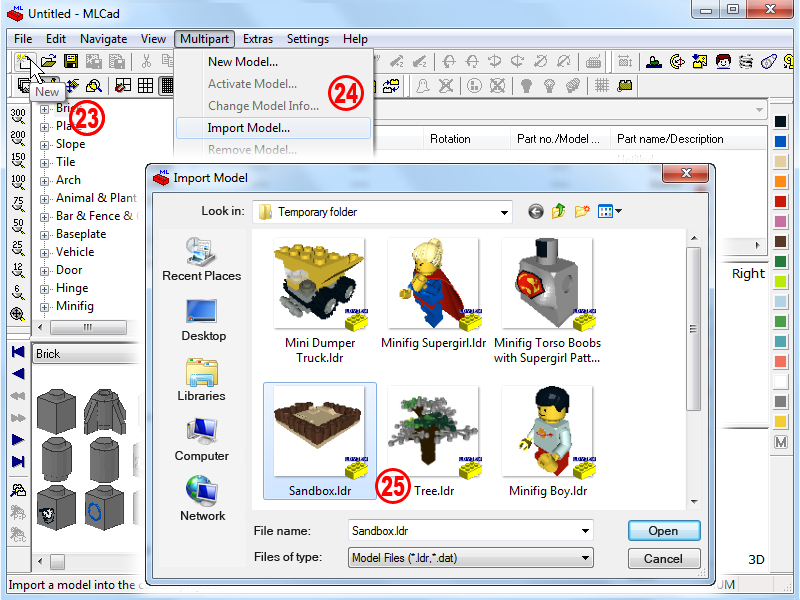Select the coarse grid toolbar icon

tap(145, 85)
